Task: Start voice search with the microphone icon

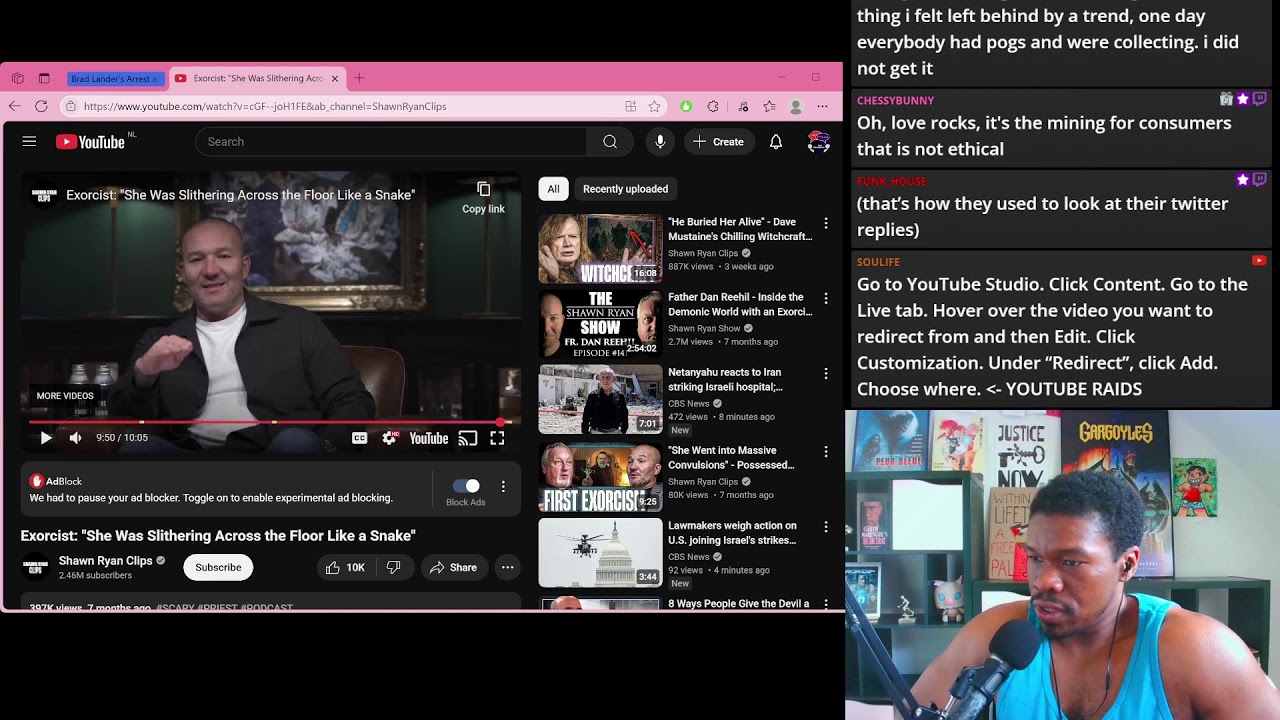Action: pos(660,142)
